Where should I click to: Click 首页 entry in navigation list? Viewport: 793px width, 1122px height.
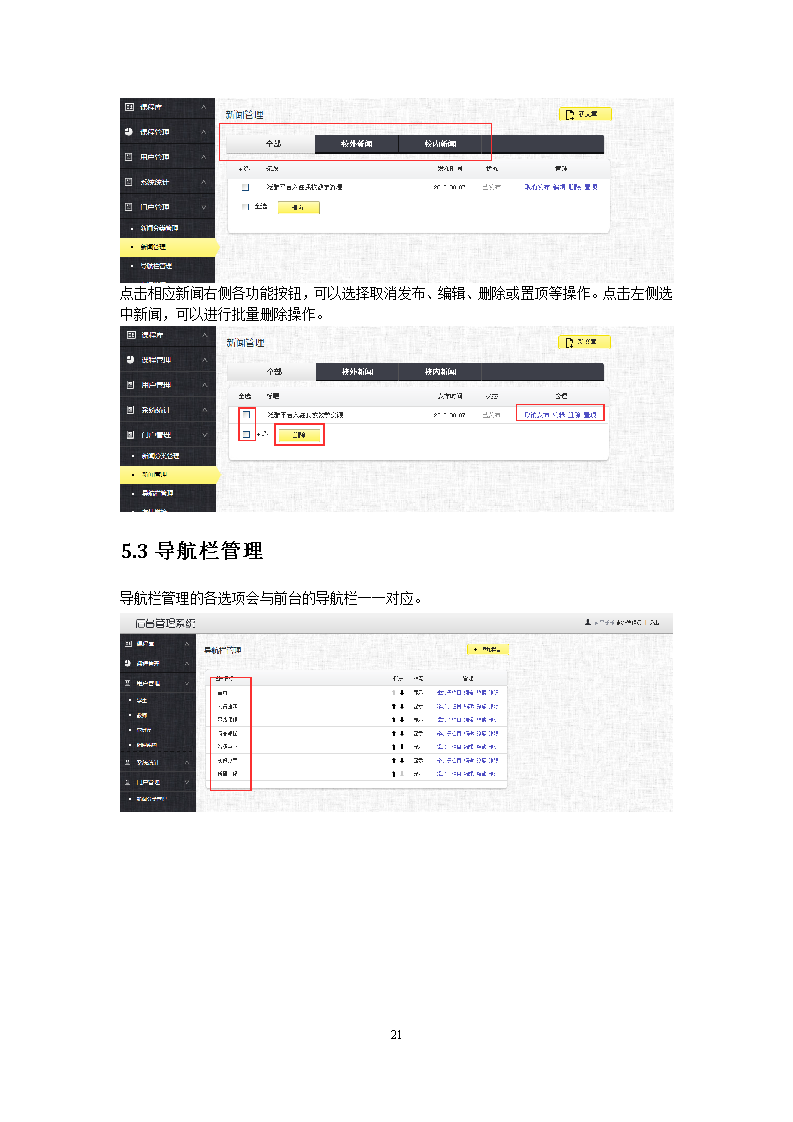(x=223, y=693)
